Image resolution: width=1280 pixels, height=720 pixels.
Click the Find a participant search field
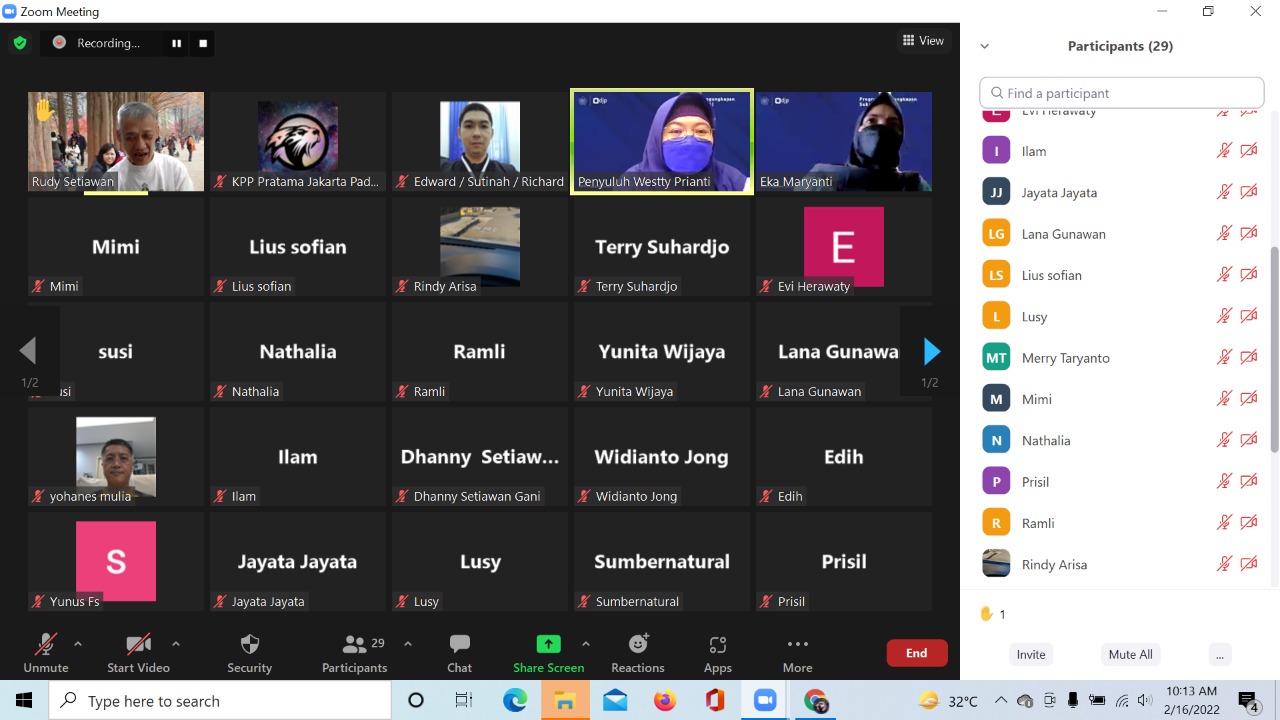coord(1122,93)
